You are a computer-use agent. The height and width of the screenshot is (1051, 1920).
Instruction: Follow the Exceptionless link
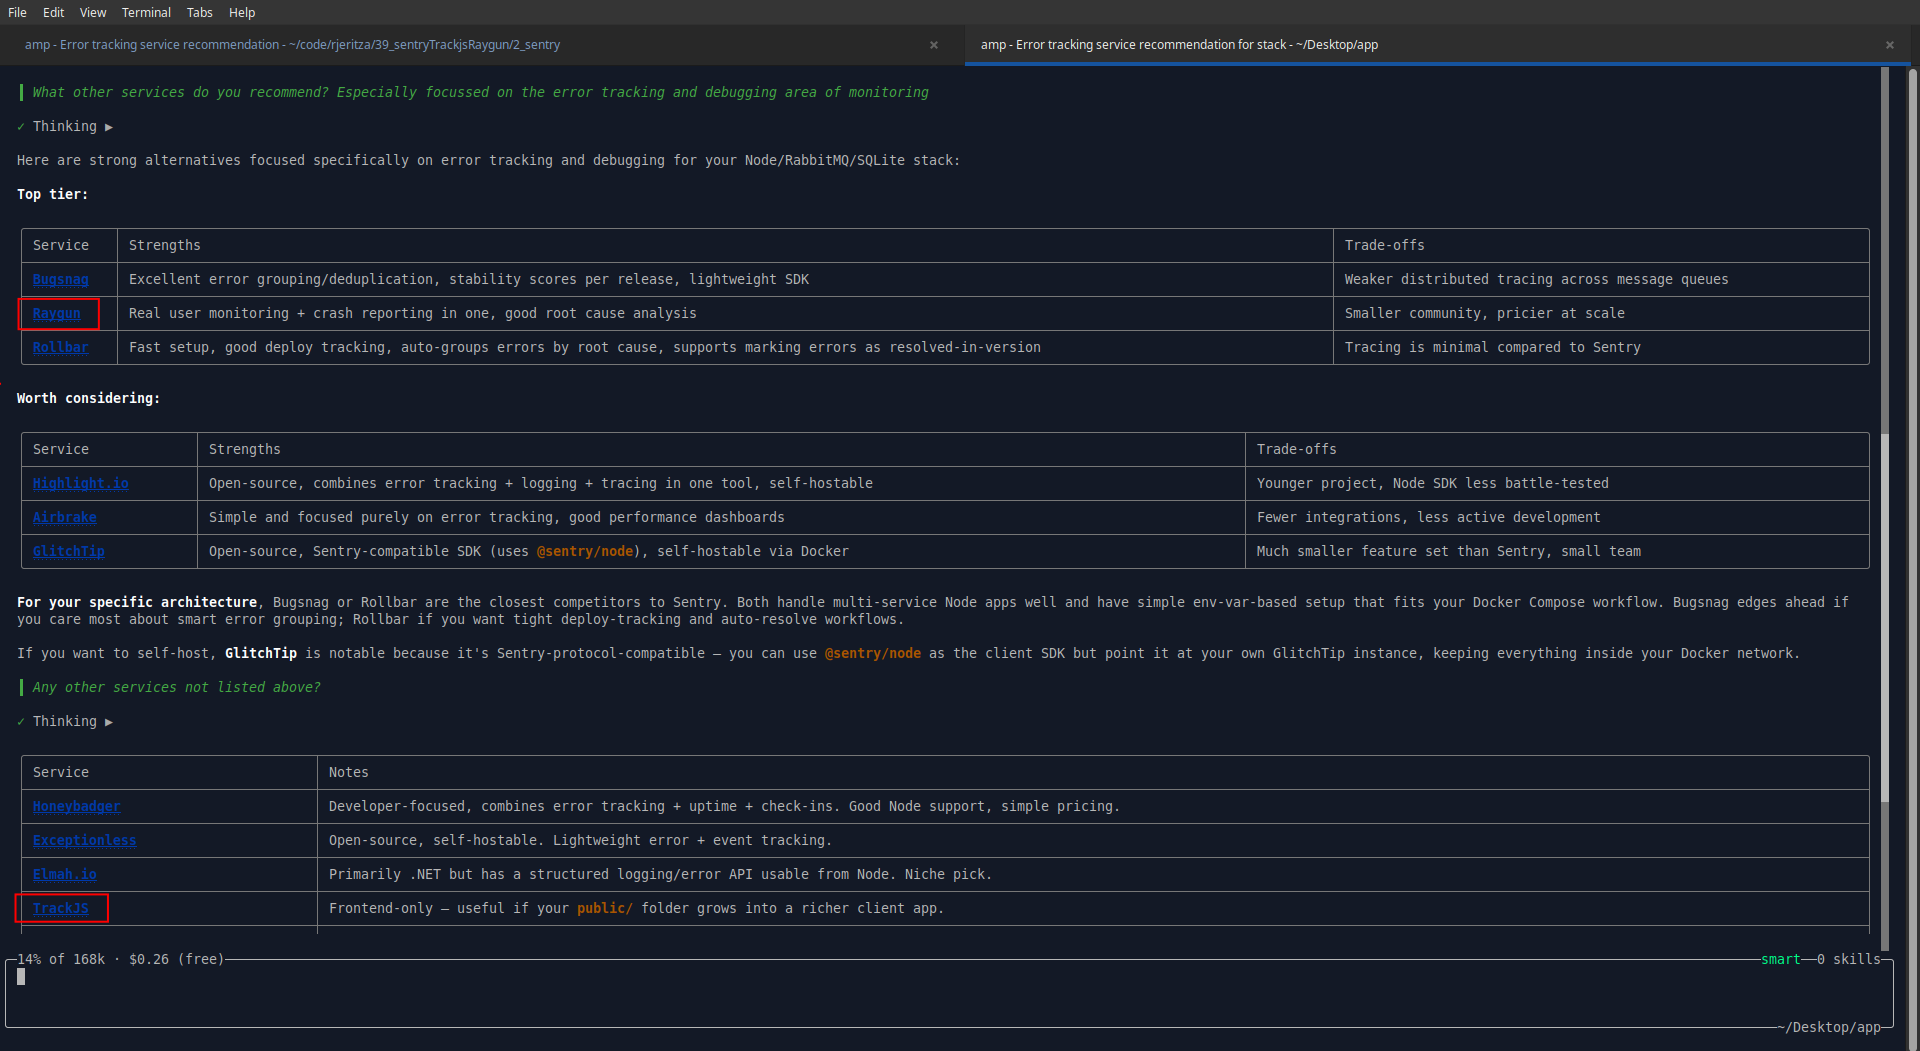(84, 841)
